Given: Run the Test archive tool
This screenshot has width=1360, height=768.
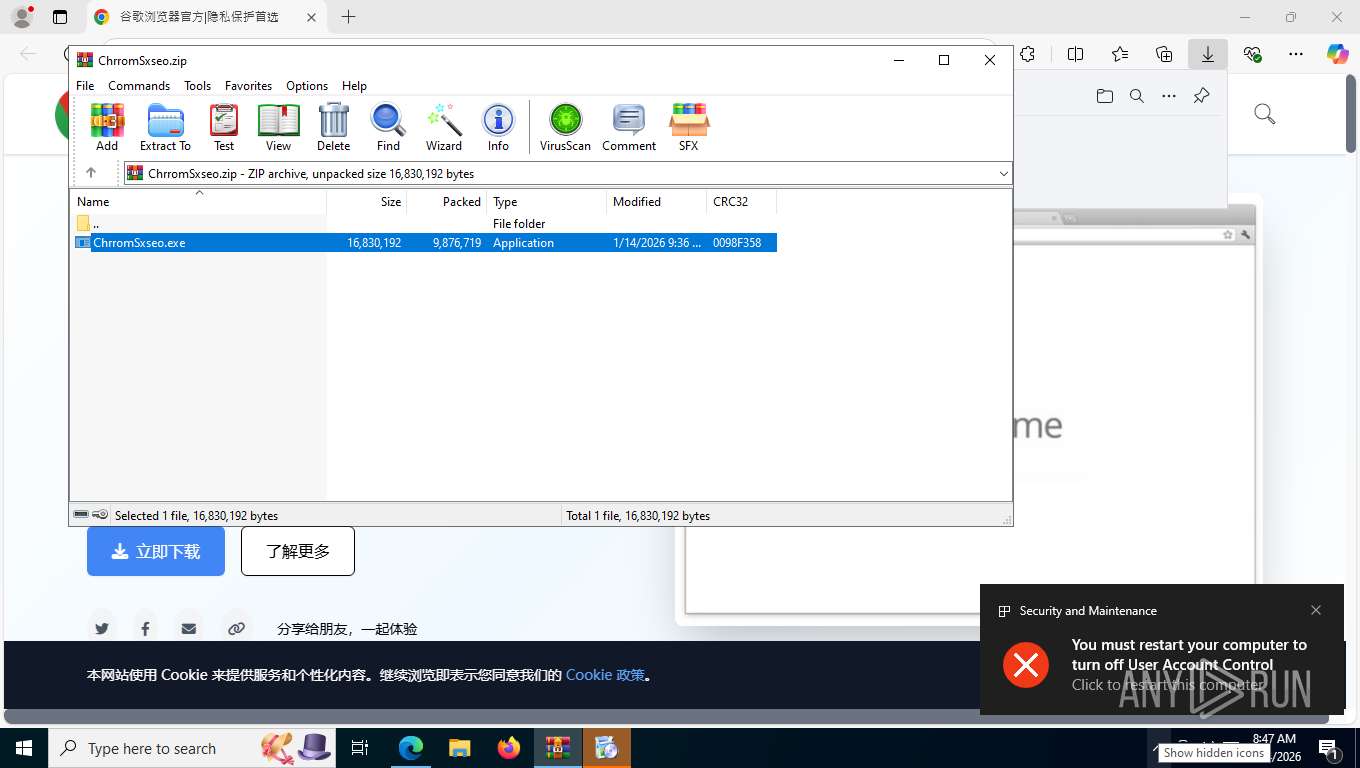Looking at the screenshot, I should (x=224, y=127).
